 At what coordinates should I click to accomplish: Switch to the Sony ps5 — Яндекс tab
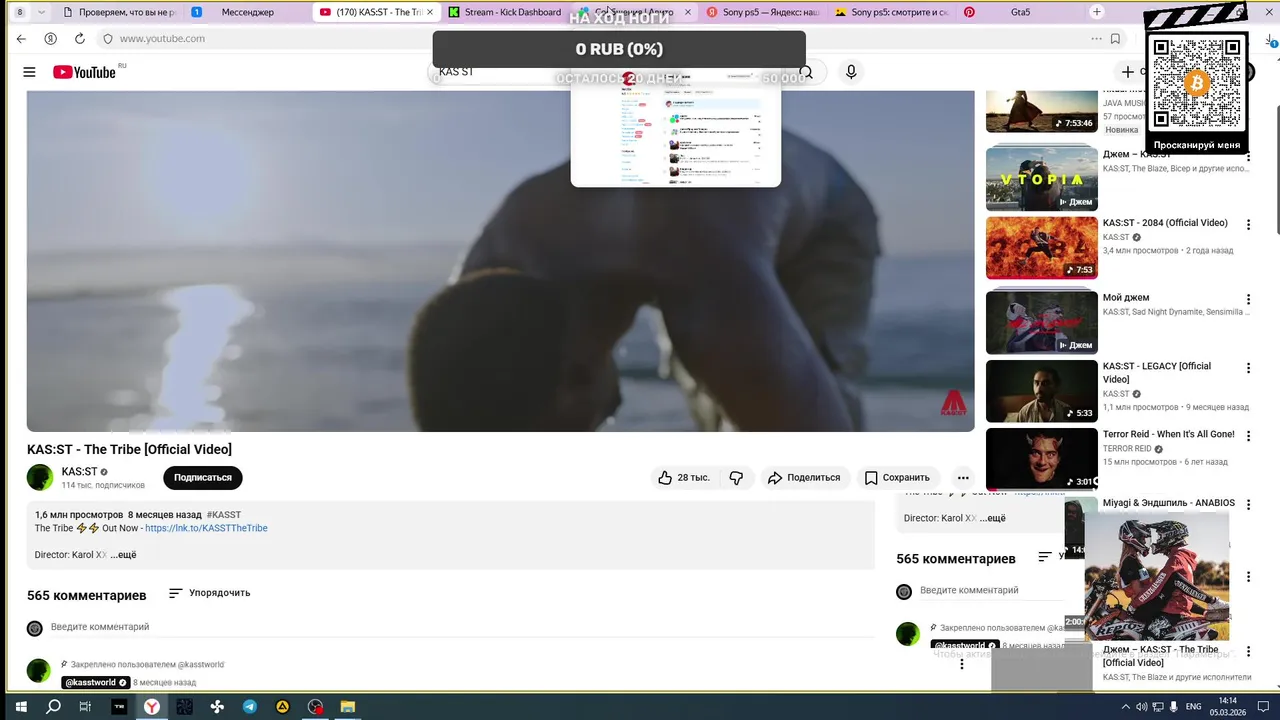click(x=762, y=12)
